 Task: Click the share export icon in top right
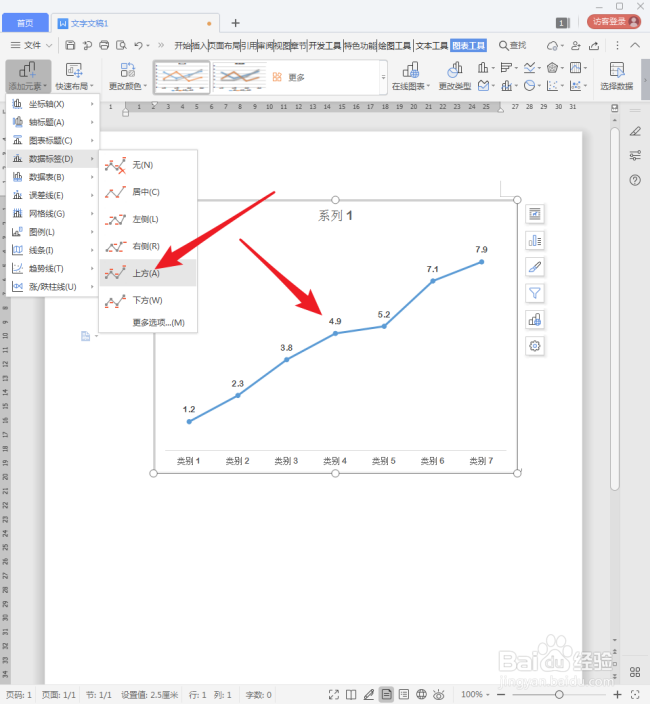coord(594,46)
